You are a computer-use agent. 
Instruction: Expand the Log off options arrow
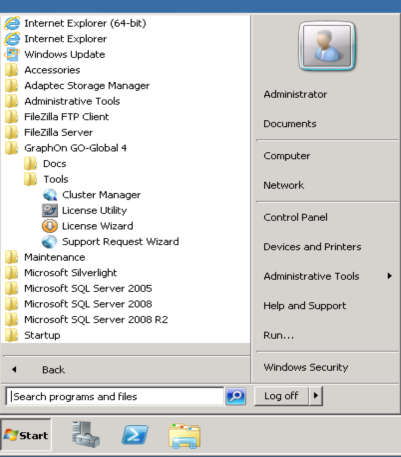(x=316, y=396)
